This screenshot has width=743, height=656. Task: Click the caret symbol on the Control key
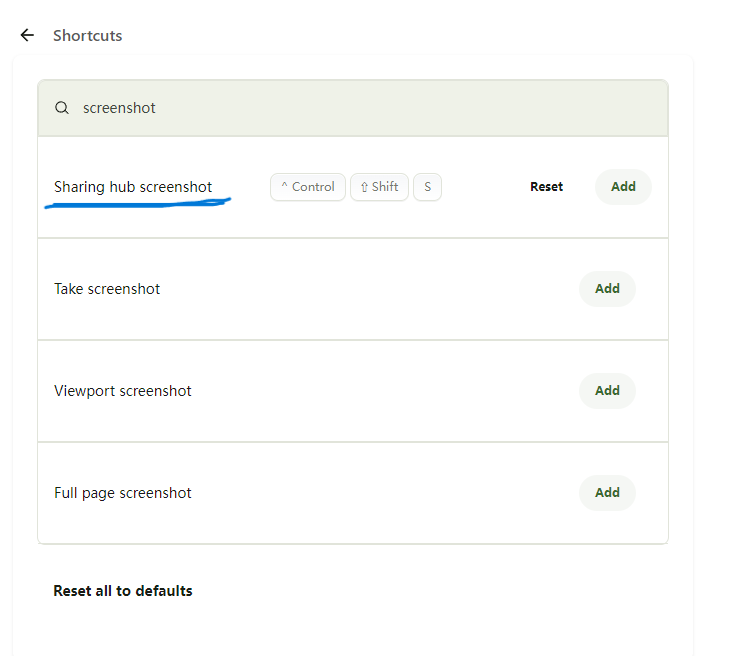click(x=284, y=187)
